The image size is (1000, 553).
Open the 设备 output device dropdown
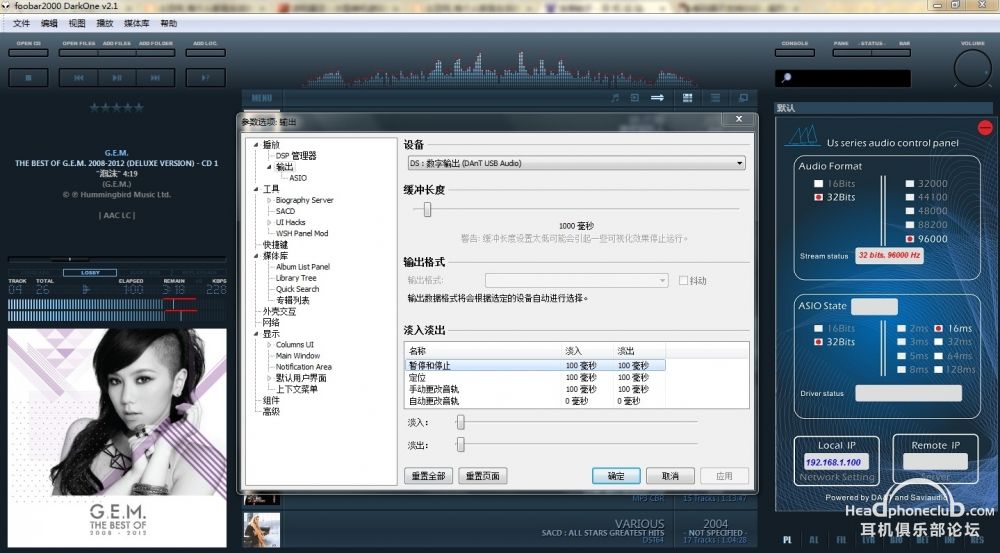(576, 163)
